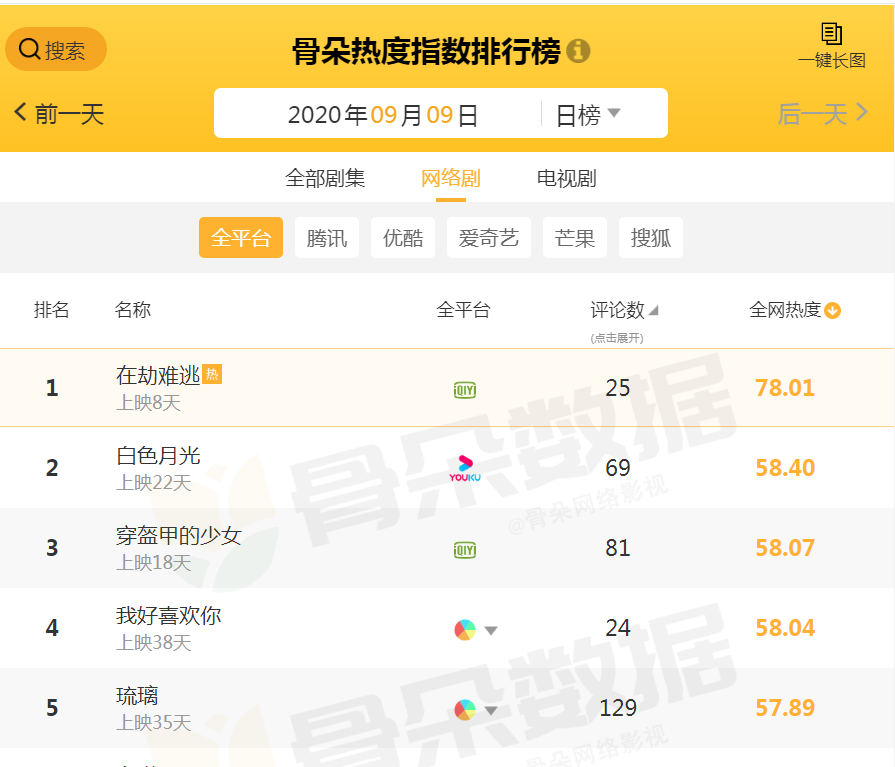Viewport: 895px width, 767px height.
Task: Go to 前一天 previous day
Action: [x=59, y=114]
